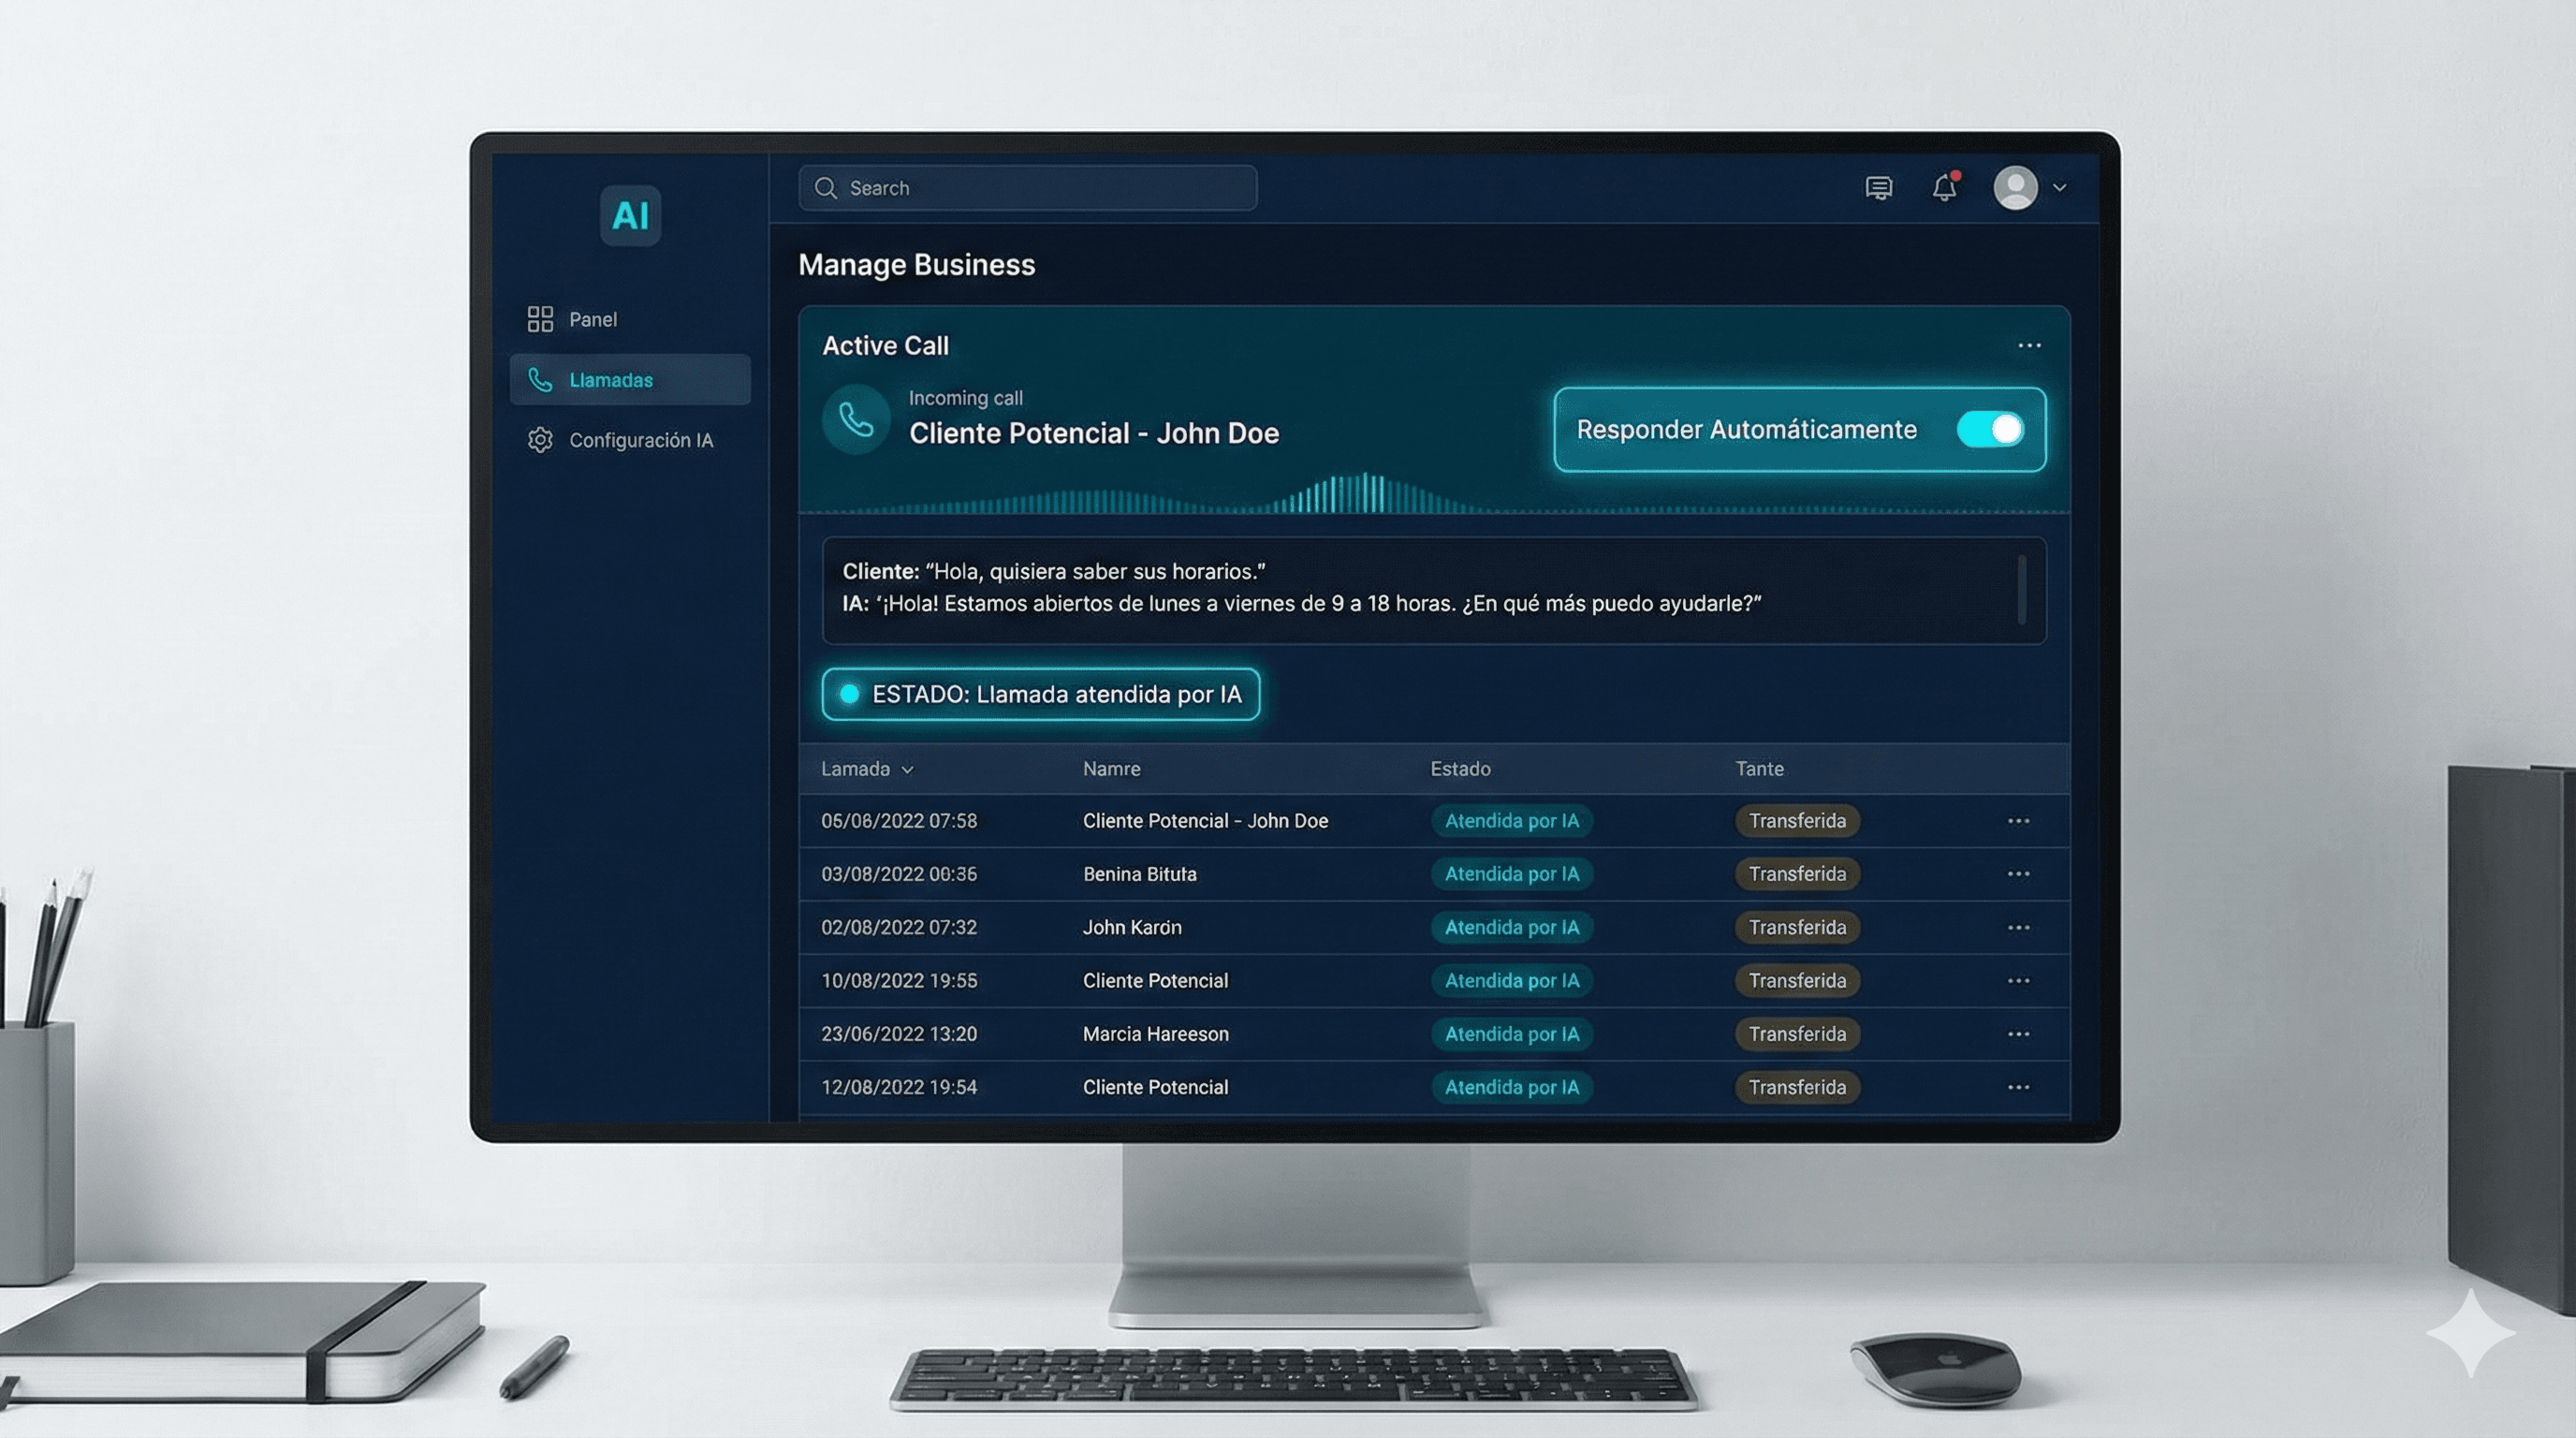Click Transferida tag for John Karon

(1797, 927)
